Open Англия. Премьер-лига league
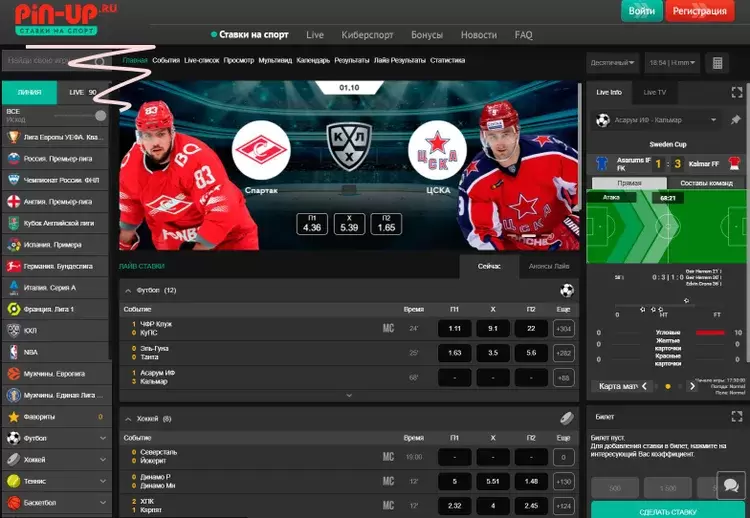The height and width of the screenshot is (518, 750). pyautogui.click(x=55, y=202)
